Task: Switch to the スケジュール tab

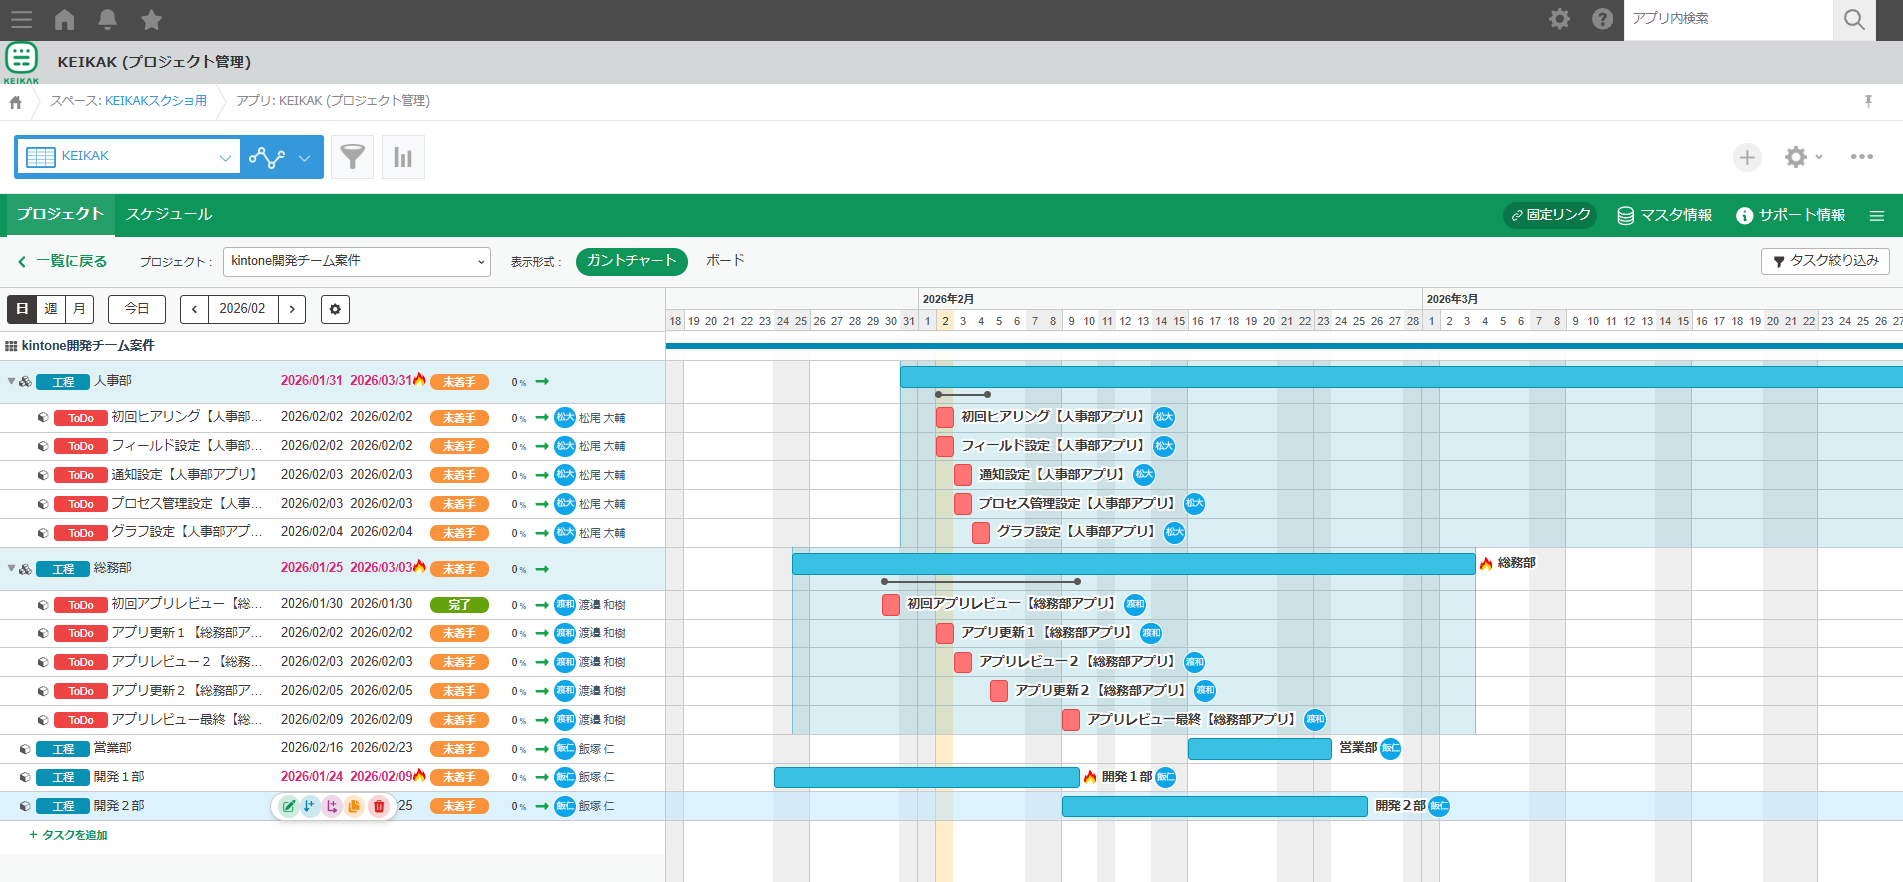Action: point(169,214)
